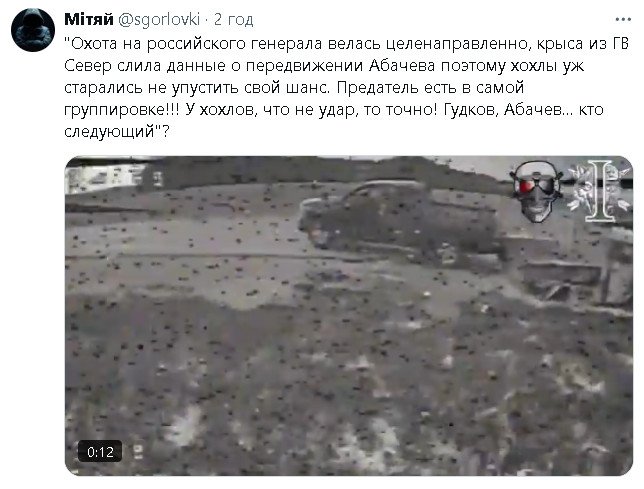
Task: Click the word 'группировке!!!' in the tweet
Action: [x=122, y=110]
